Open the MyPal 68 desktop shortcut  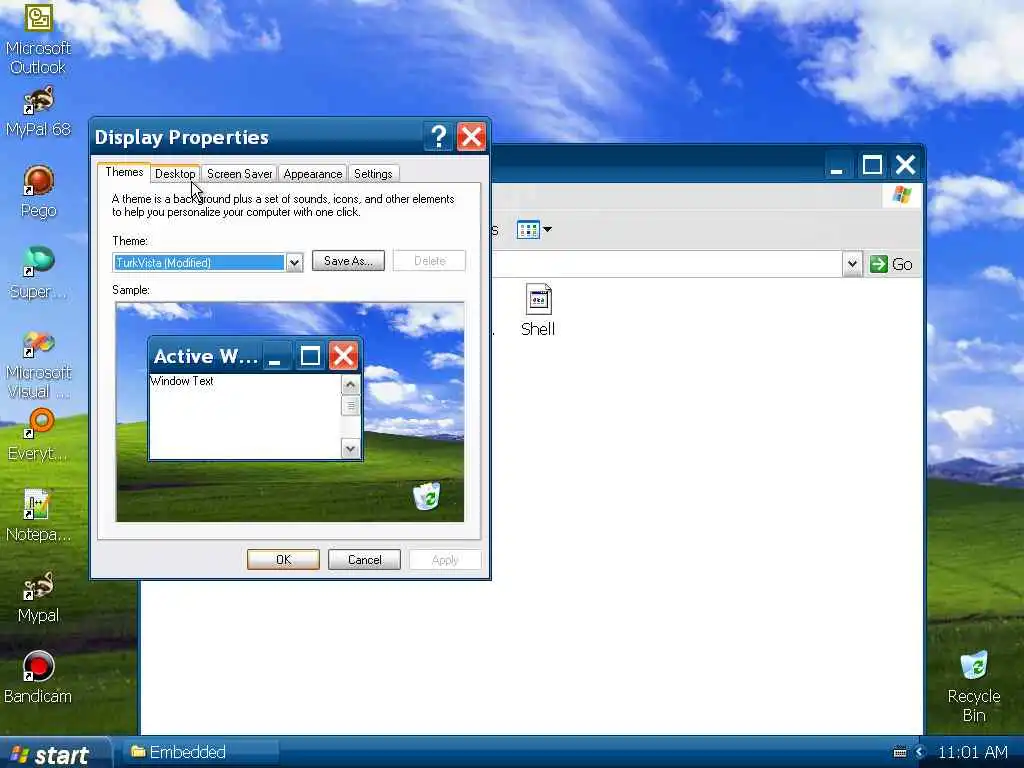(x=38, y=111)
